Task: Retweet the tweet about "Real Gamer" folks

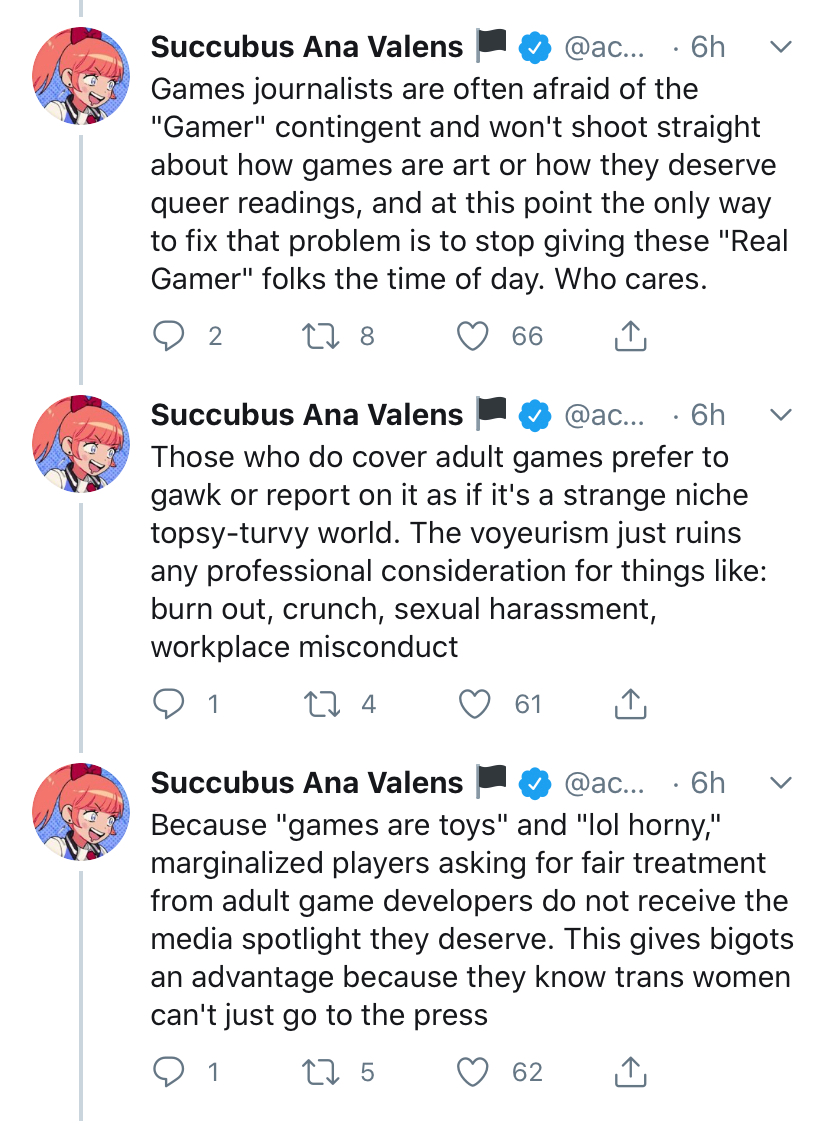Action: click(322, 337)
